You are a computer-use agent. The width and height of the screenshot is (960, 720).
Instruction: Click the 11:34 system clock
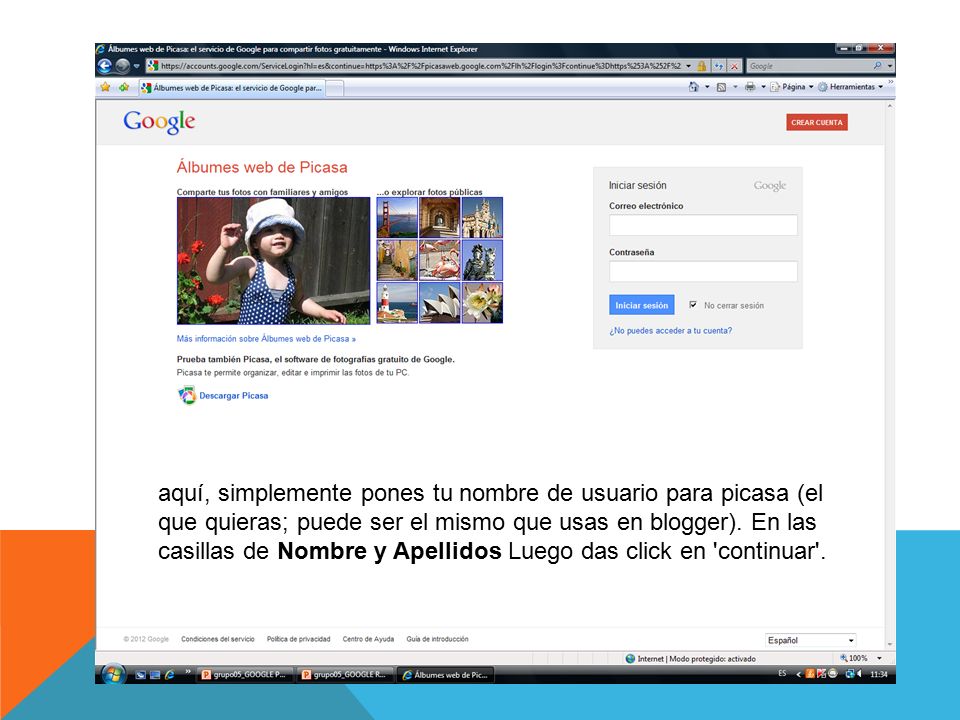879,674
